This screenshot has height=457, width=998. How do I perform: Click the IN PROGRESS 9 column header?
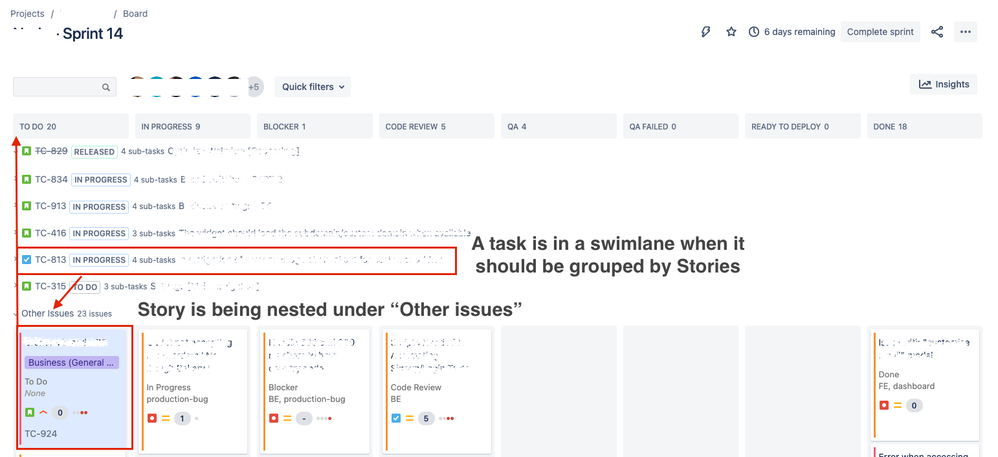192,126
